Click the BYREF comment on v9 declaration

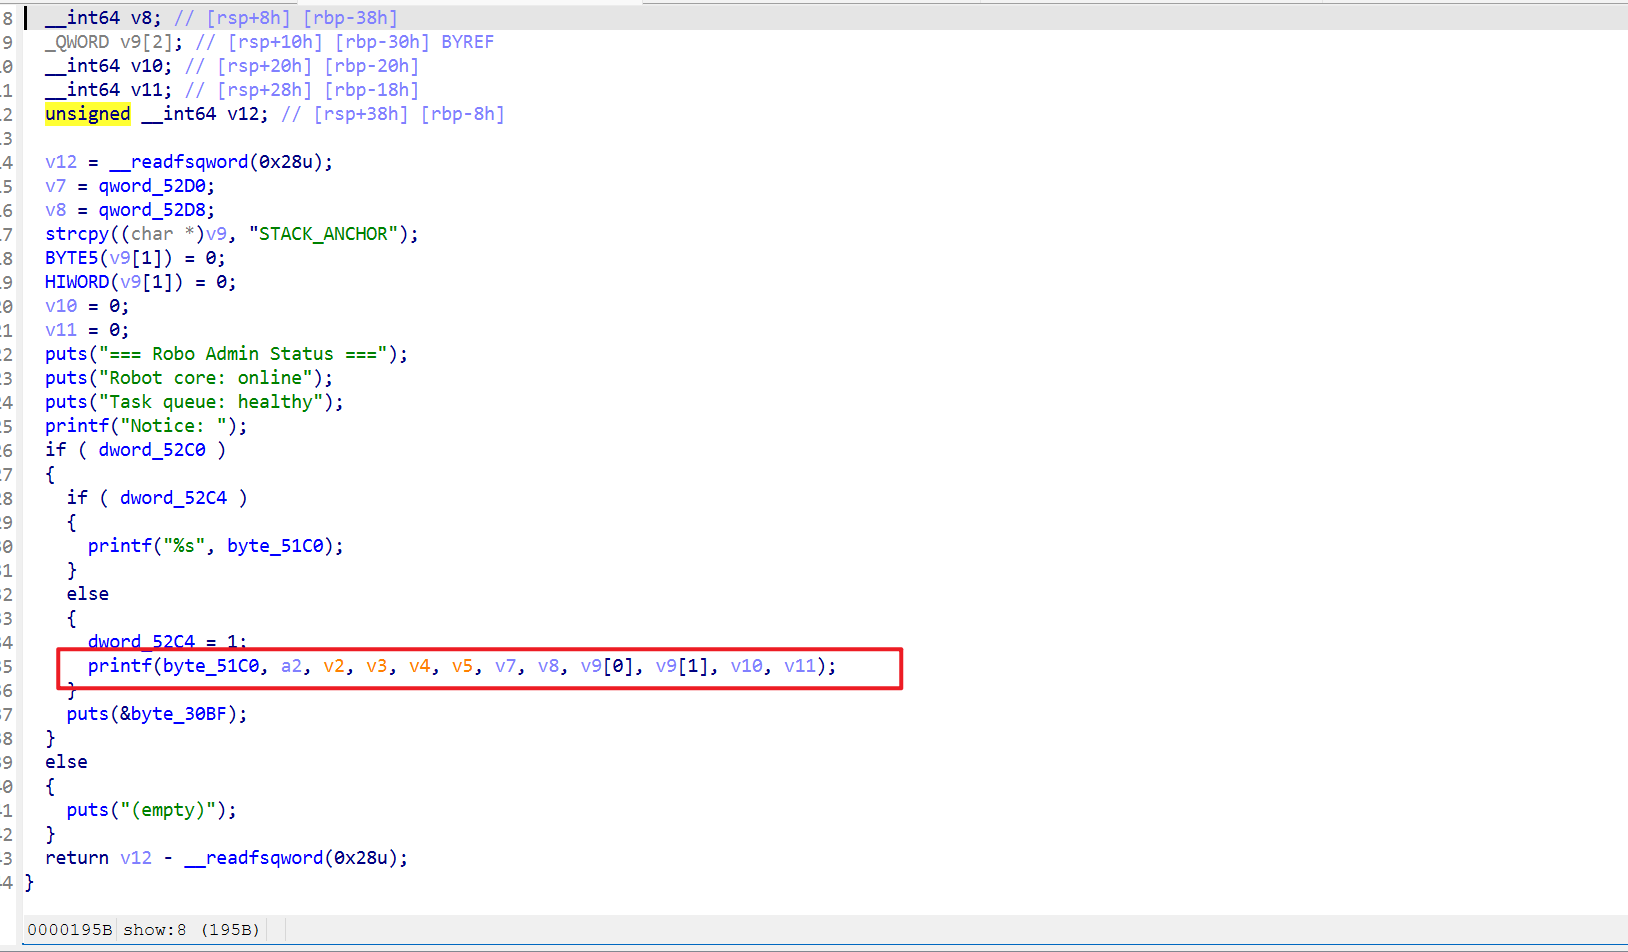point(468,42)
